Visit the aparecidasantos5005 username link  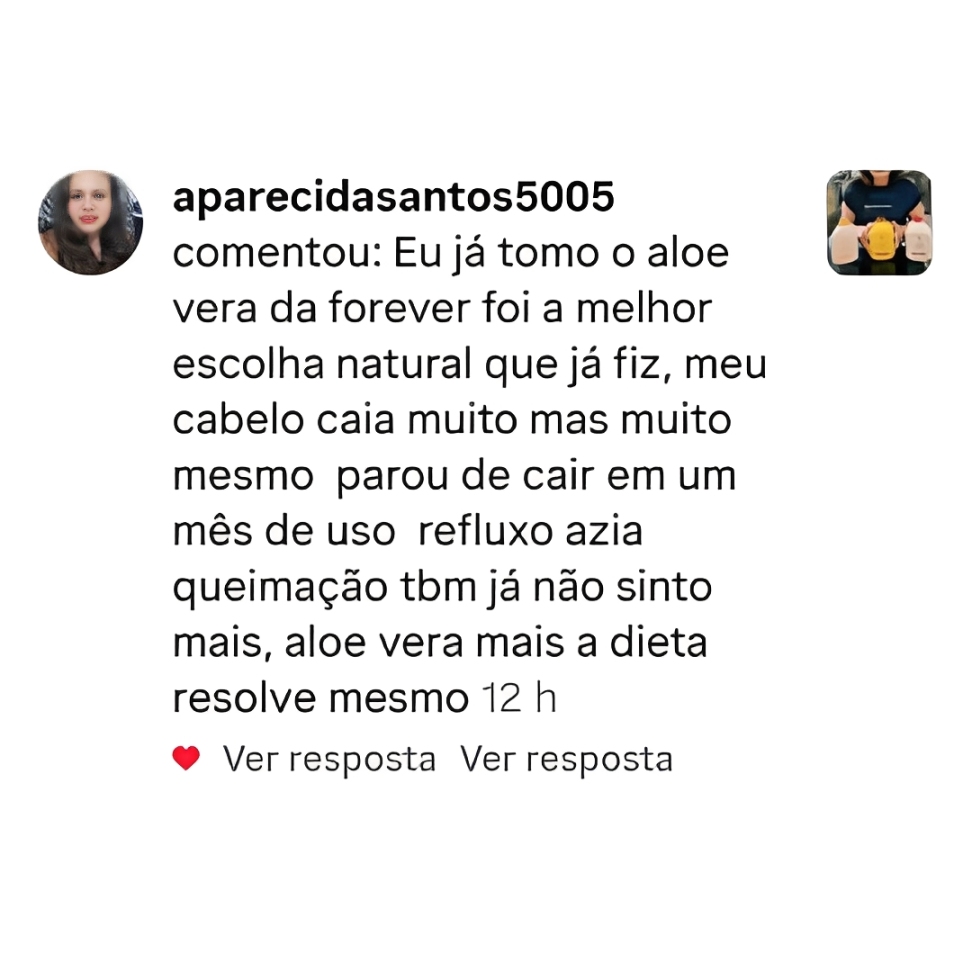pyautogui.click(x=394, y=197)
